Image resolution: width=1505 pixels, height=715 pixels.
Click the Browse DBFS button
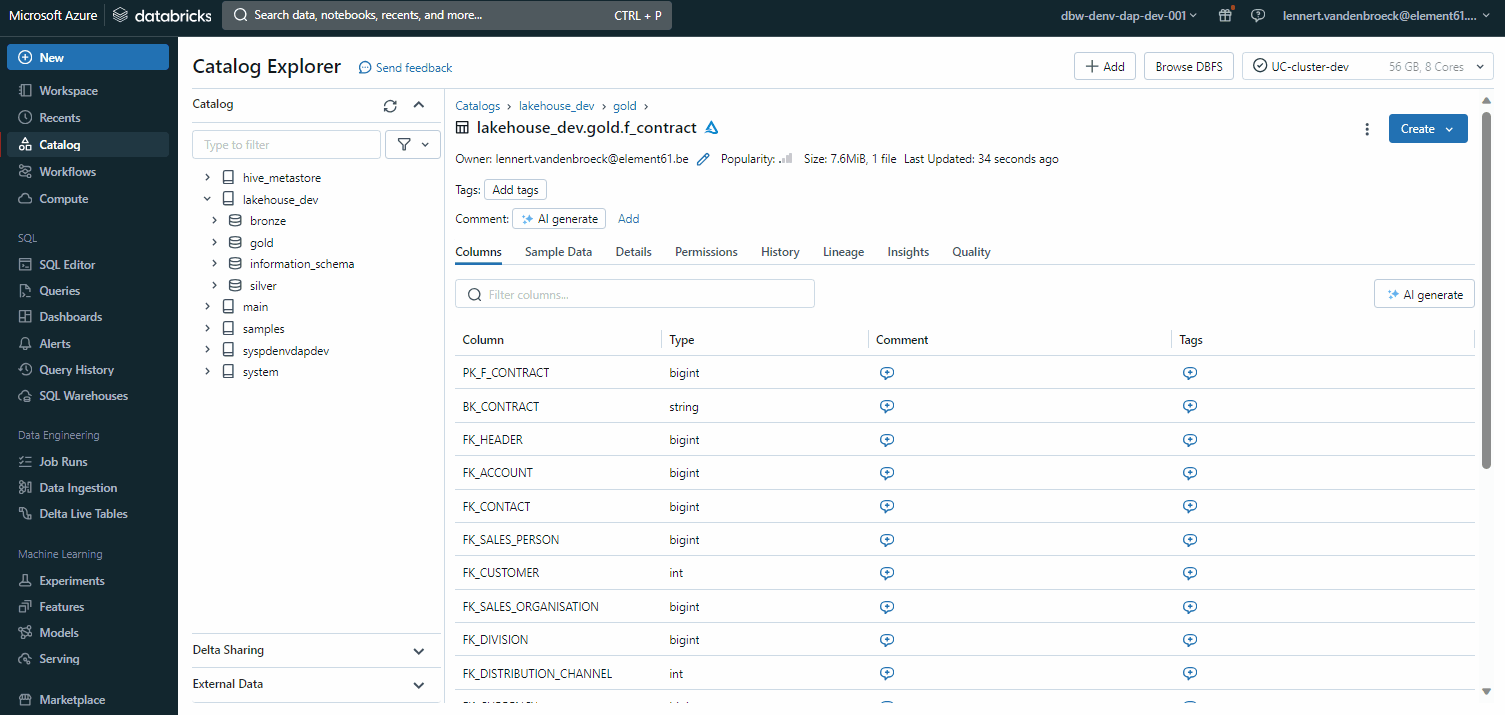click(x=1188, y=67)
